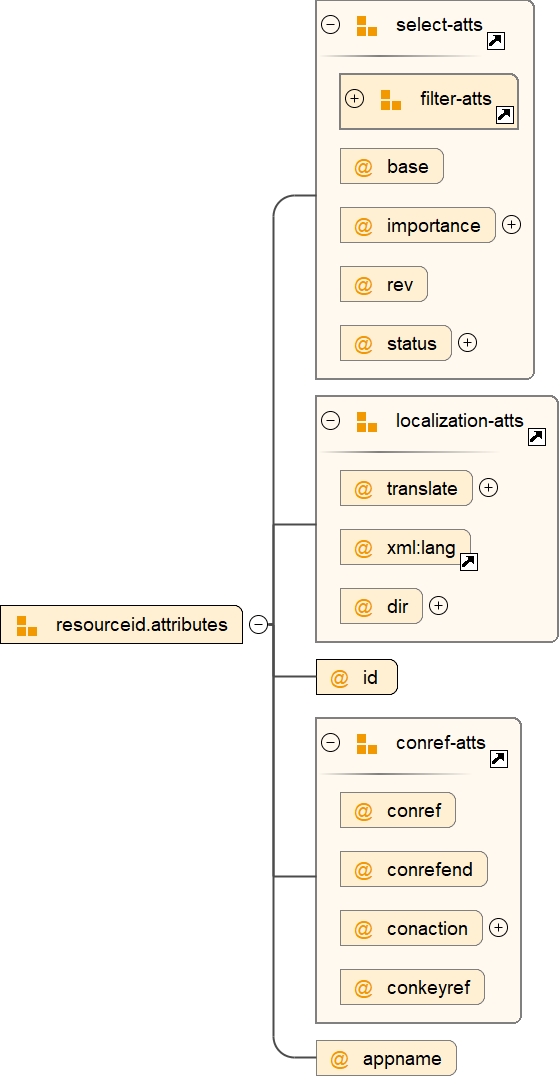
Task: Expand the dir attribute details
Action: coord(439,606)
